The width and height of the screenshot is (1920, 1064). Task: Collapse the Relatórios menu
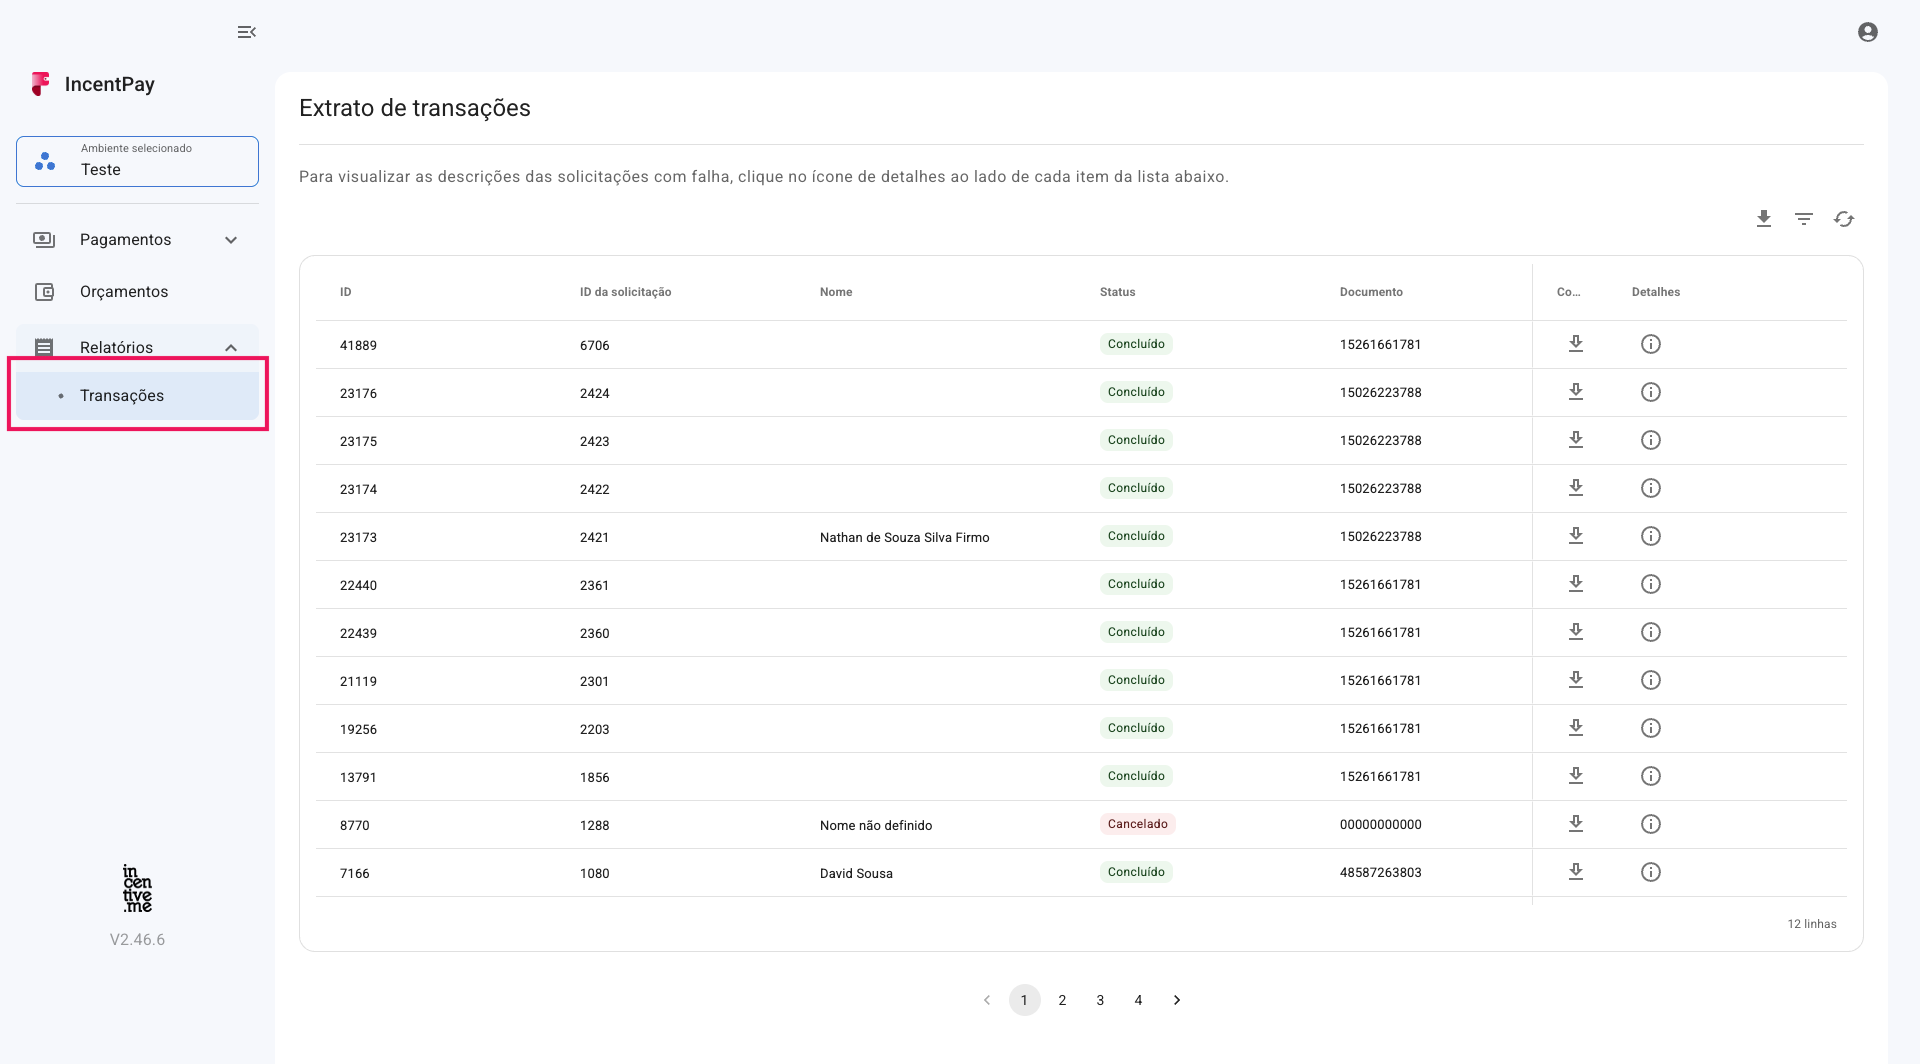pyautogui.click(x=137, y=346)
